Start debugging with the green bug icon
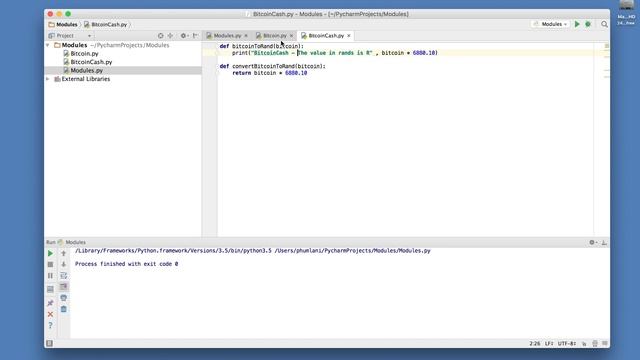The image size is (640, 360). [x=588, y=24]
